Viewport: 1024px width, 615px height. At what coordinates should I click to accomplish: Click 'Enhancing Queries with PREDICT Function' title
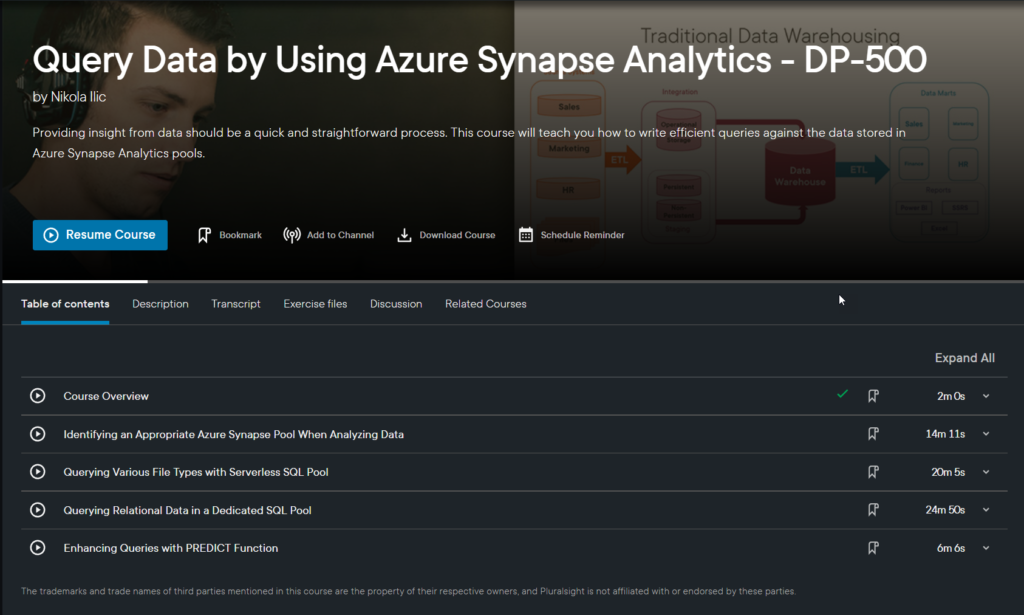[170, 548]
